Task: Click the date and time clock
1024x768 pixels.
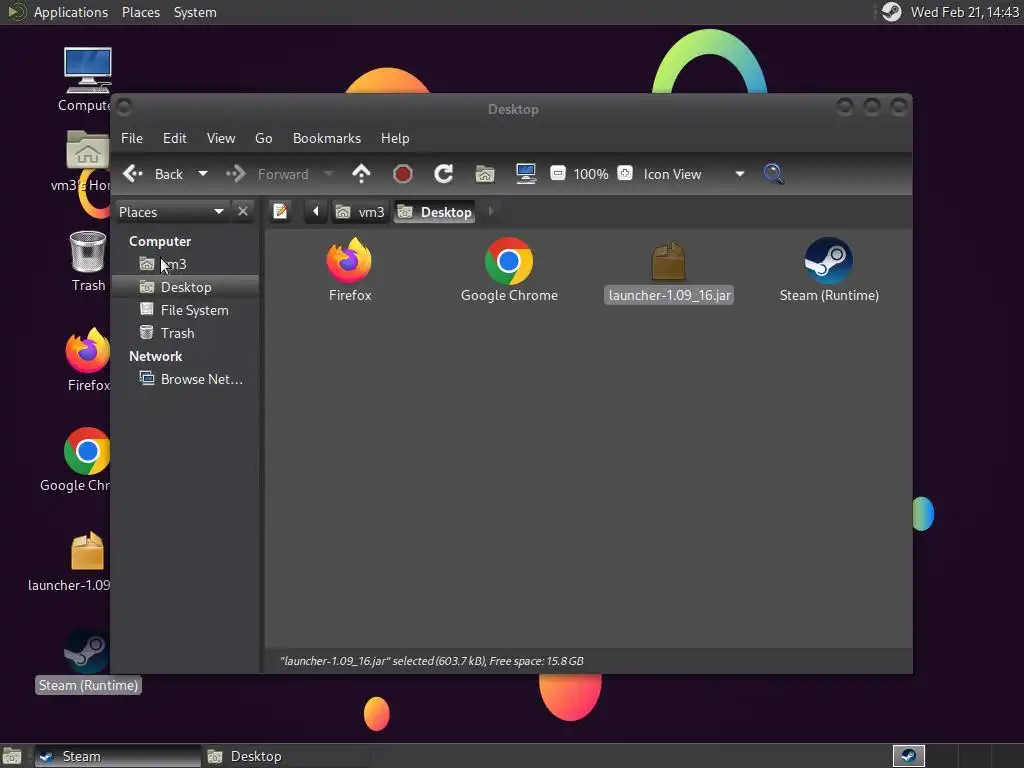Action: coord(965,12)
